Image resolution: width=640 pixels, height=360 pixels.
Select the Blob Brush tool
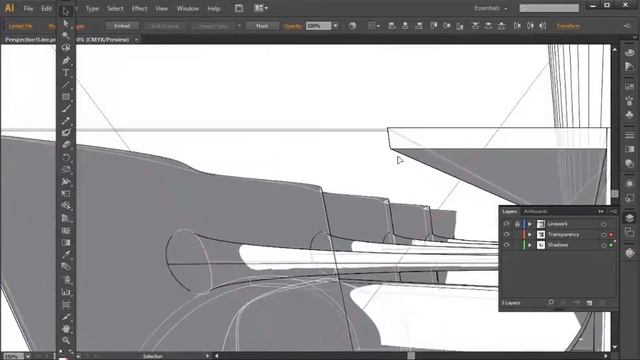66,133
